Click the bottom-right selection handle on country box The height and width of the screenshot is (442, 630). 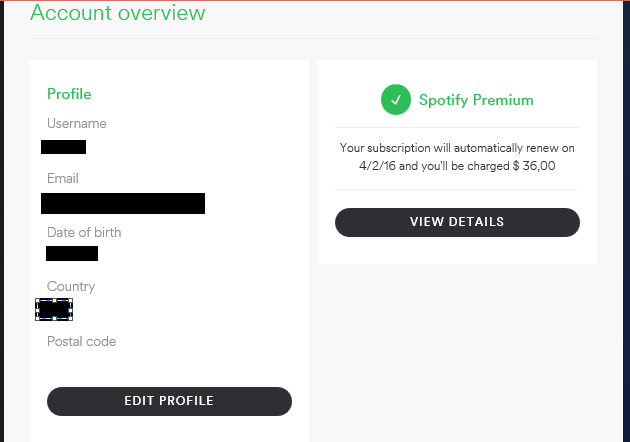click(71, 319)
